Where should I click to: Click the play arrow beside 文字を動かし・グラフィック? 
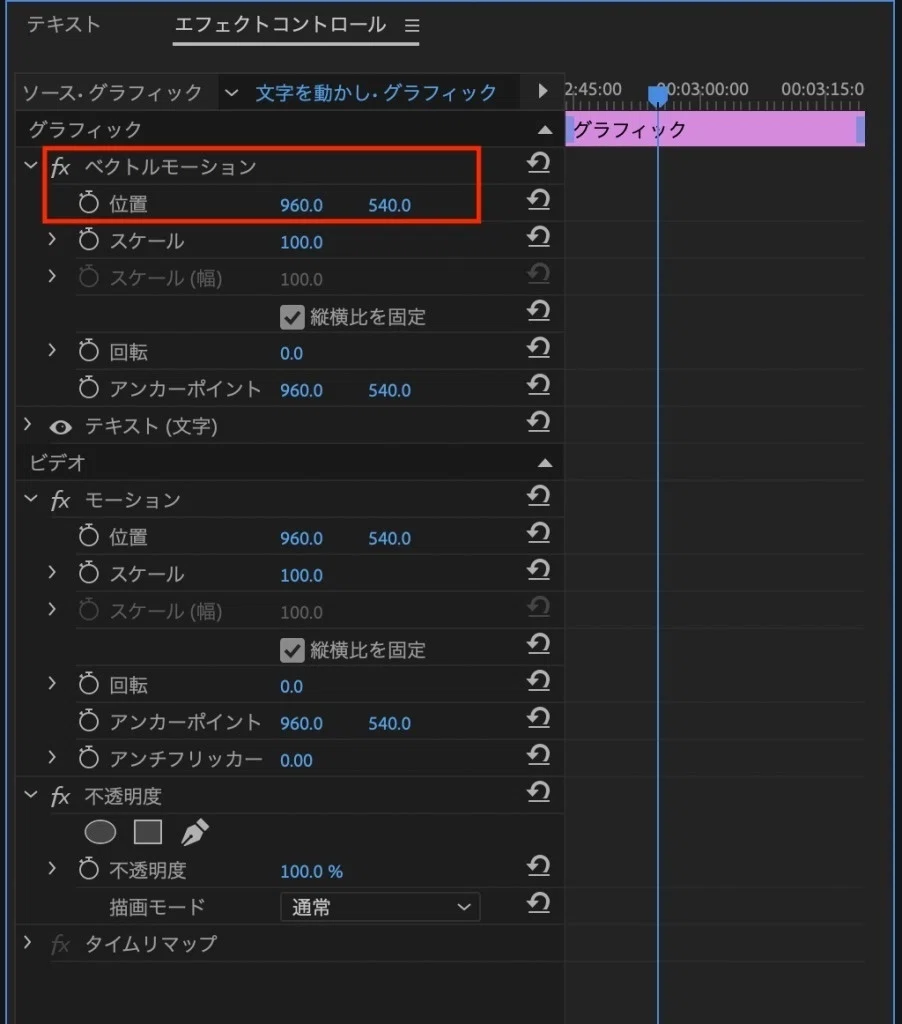click(543, 92)
